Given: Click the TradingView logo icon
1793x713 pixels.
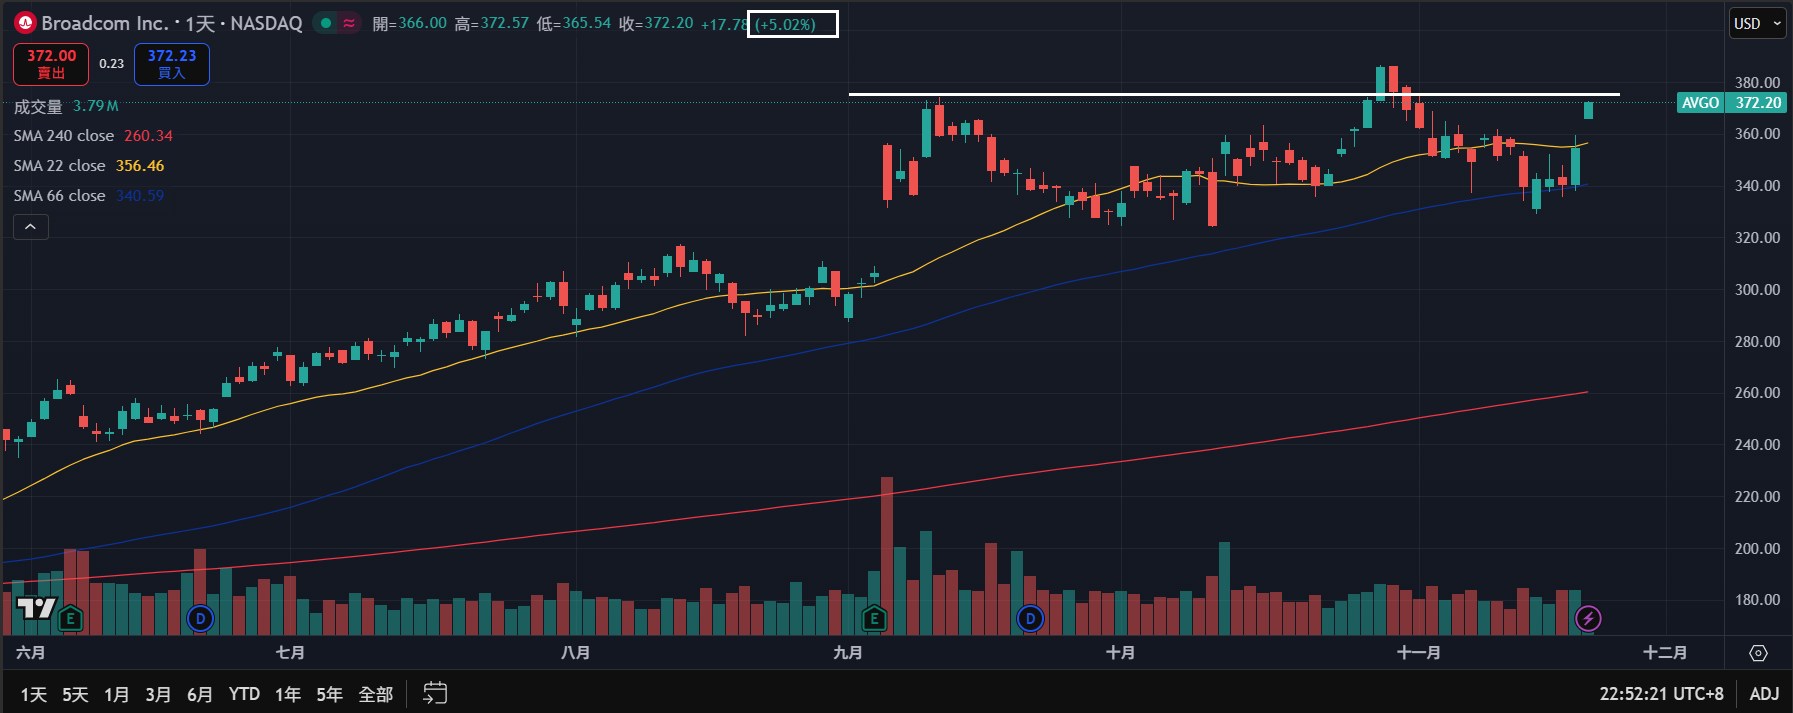Looking at the screenshot, I should pos(36,608).
